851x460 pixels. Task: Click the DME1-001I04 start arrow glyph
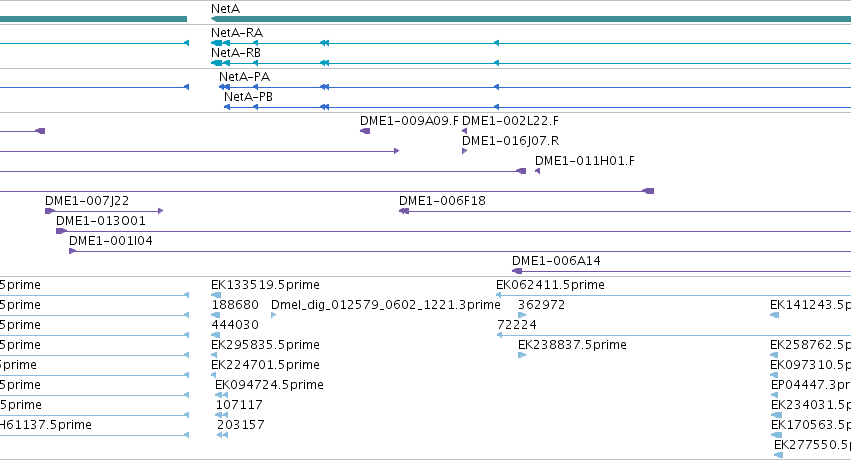[72, 251]
